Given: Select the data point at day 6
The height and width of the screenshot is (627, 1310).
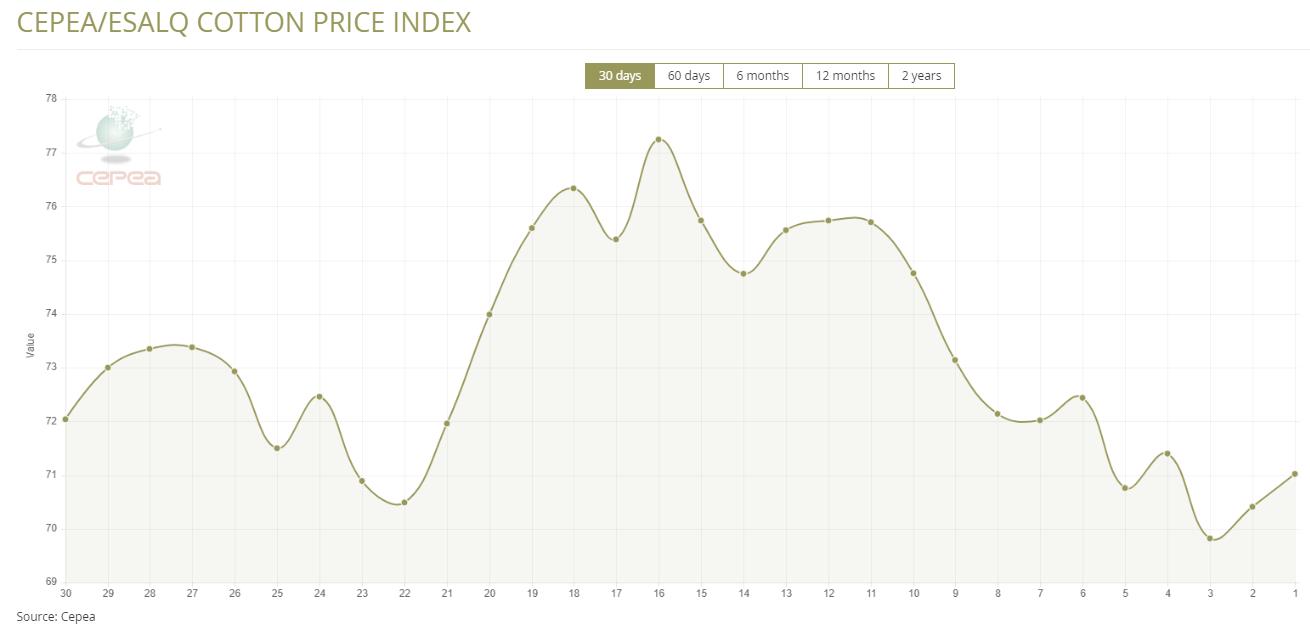Looking at the screenshot, I should click(x=1082, y=398).
